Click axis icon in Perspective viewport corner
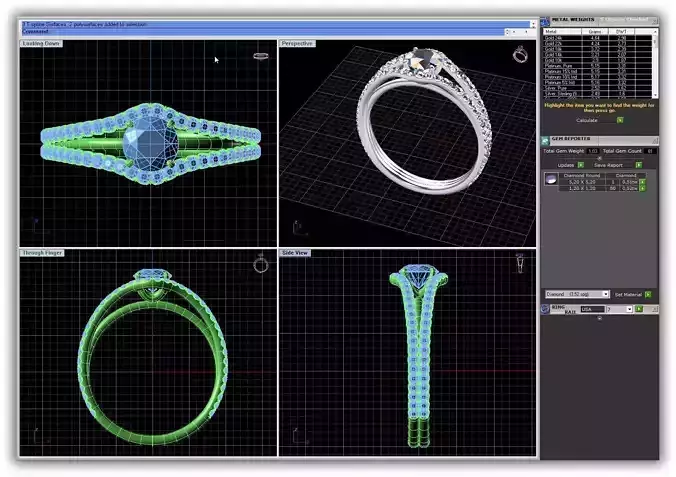 300,227
